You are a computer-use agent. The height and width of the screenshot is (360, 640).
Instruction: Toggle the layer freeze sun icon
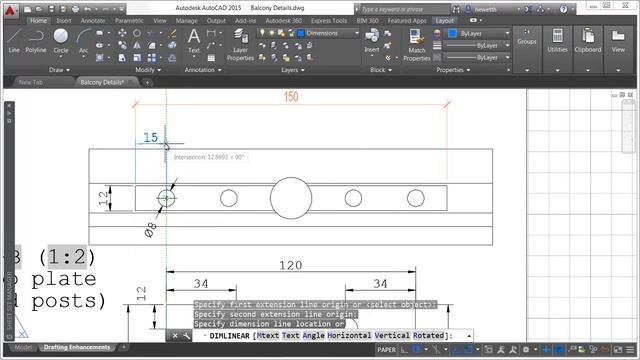point(271,33)
